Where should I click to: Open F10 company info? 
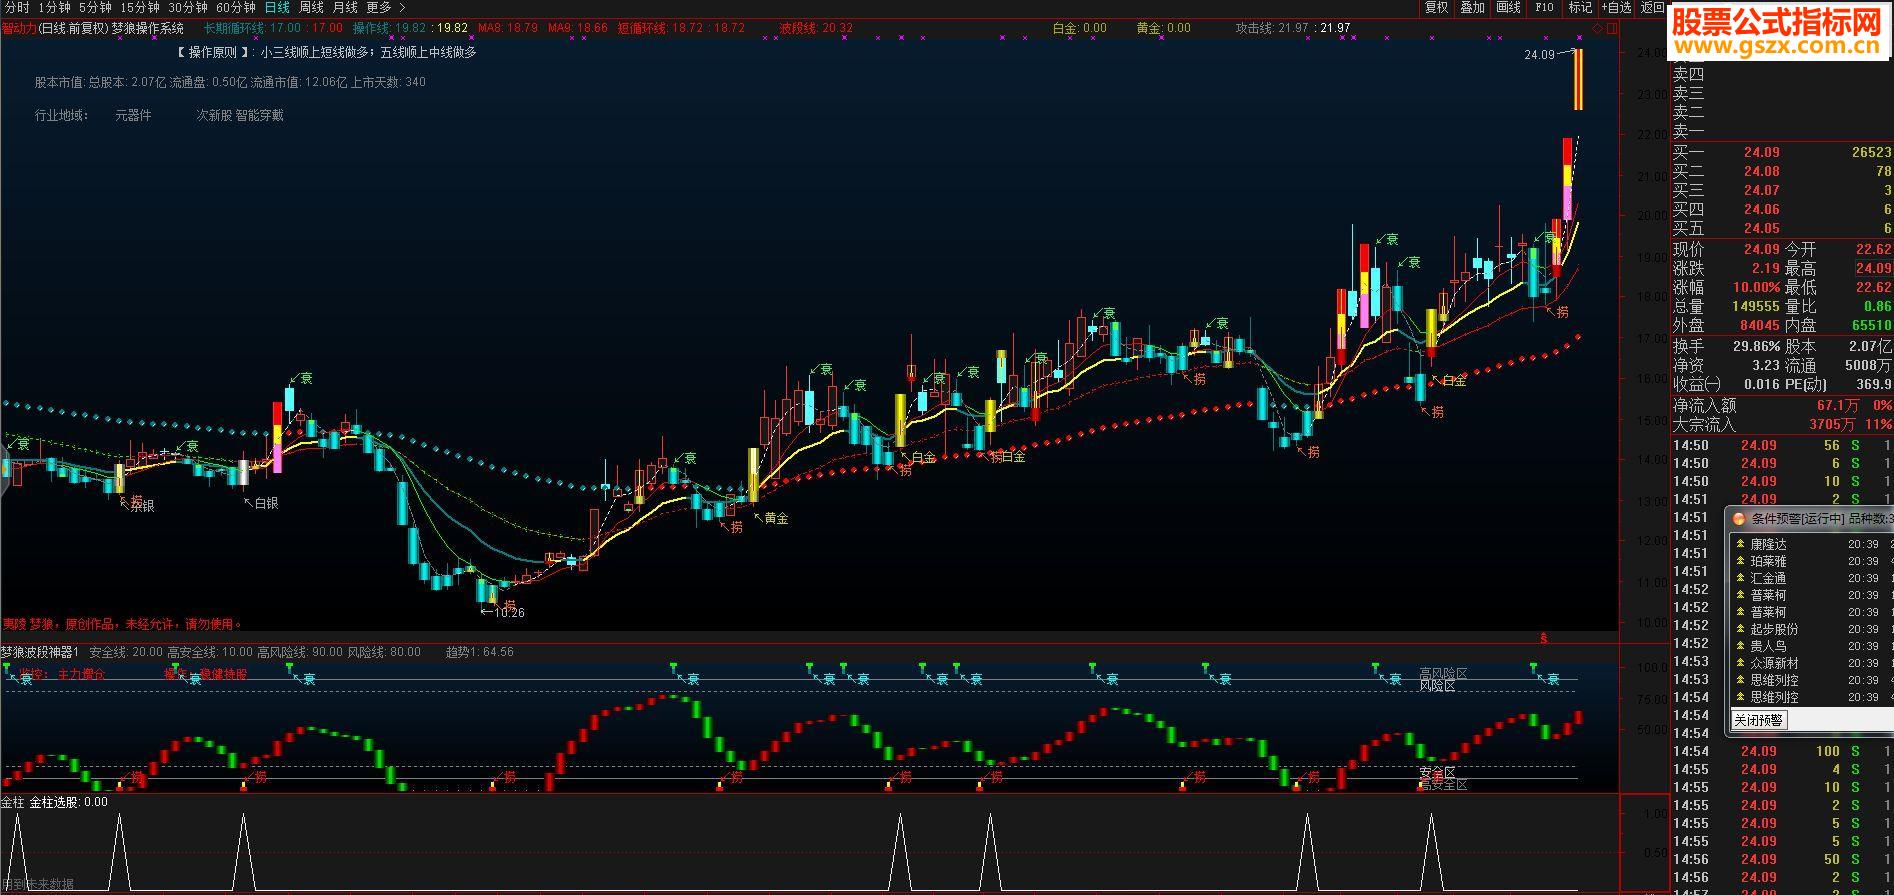coord(1544,8)
